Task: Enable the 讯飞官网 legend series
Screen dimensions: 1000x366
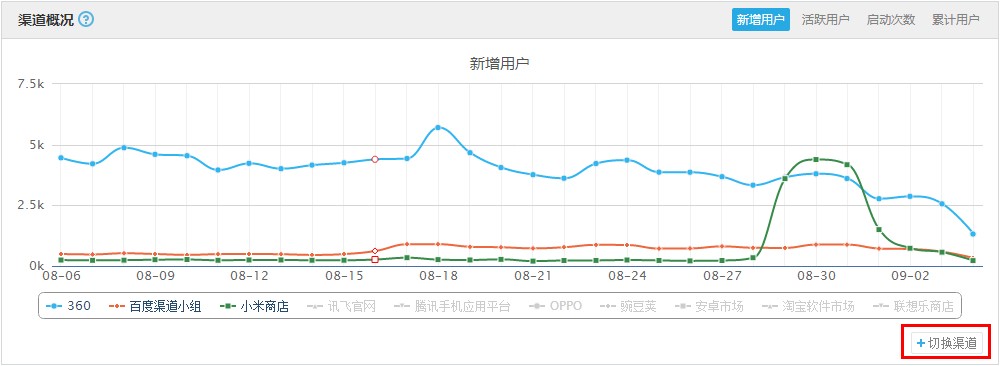Action: pos(341,306)
